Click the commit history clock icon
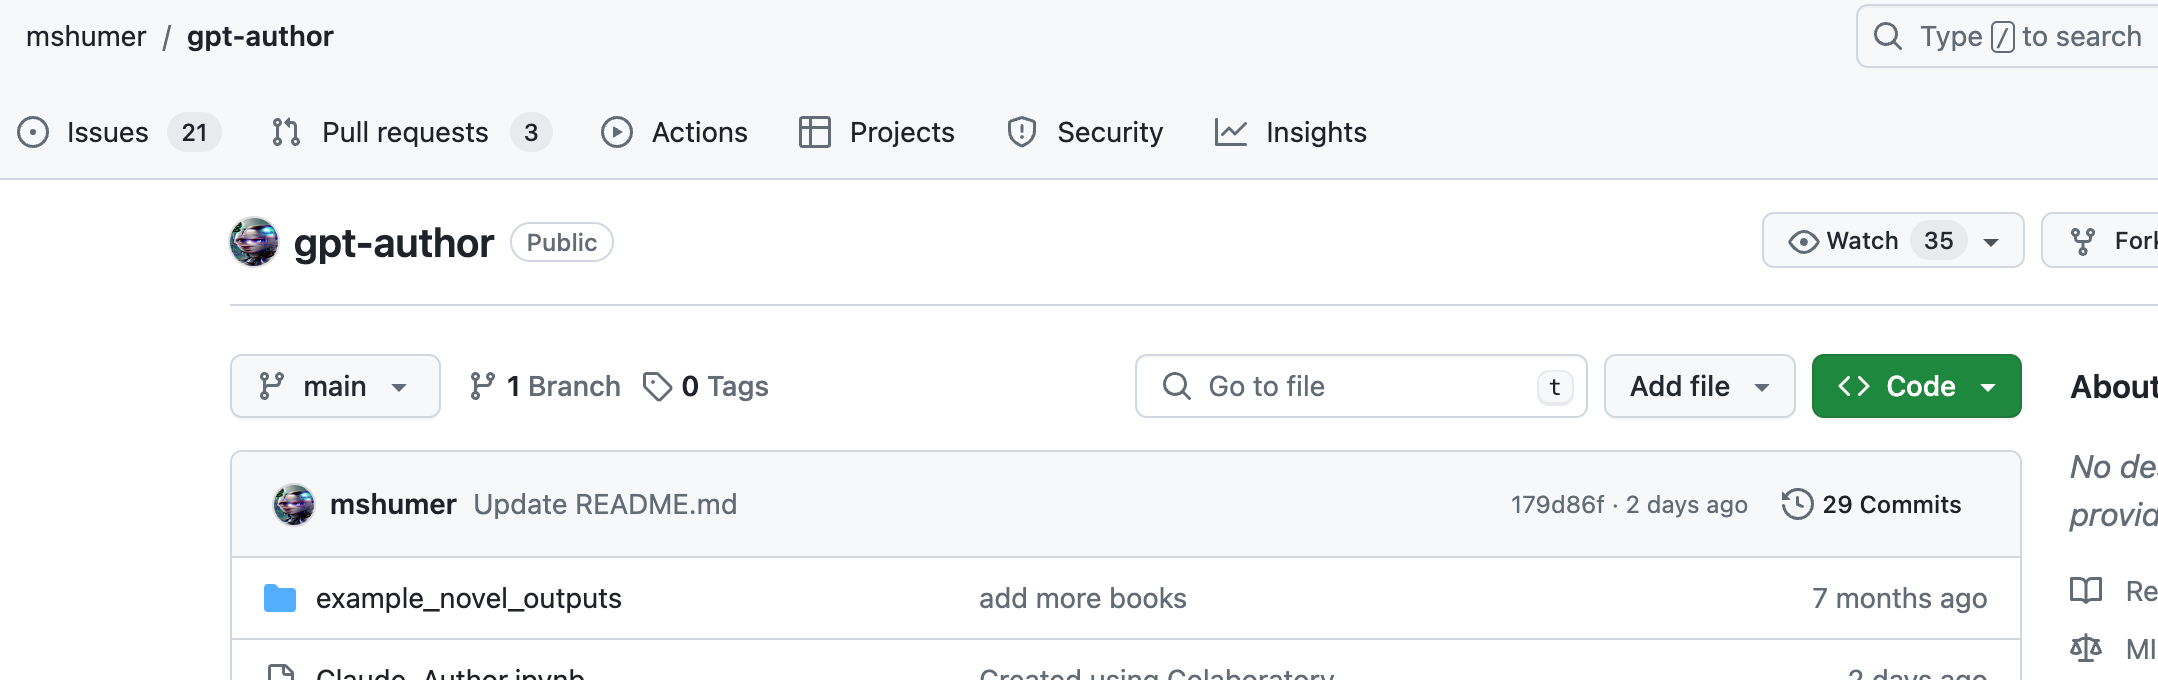 pos(1797,504)
